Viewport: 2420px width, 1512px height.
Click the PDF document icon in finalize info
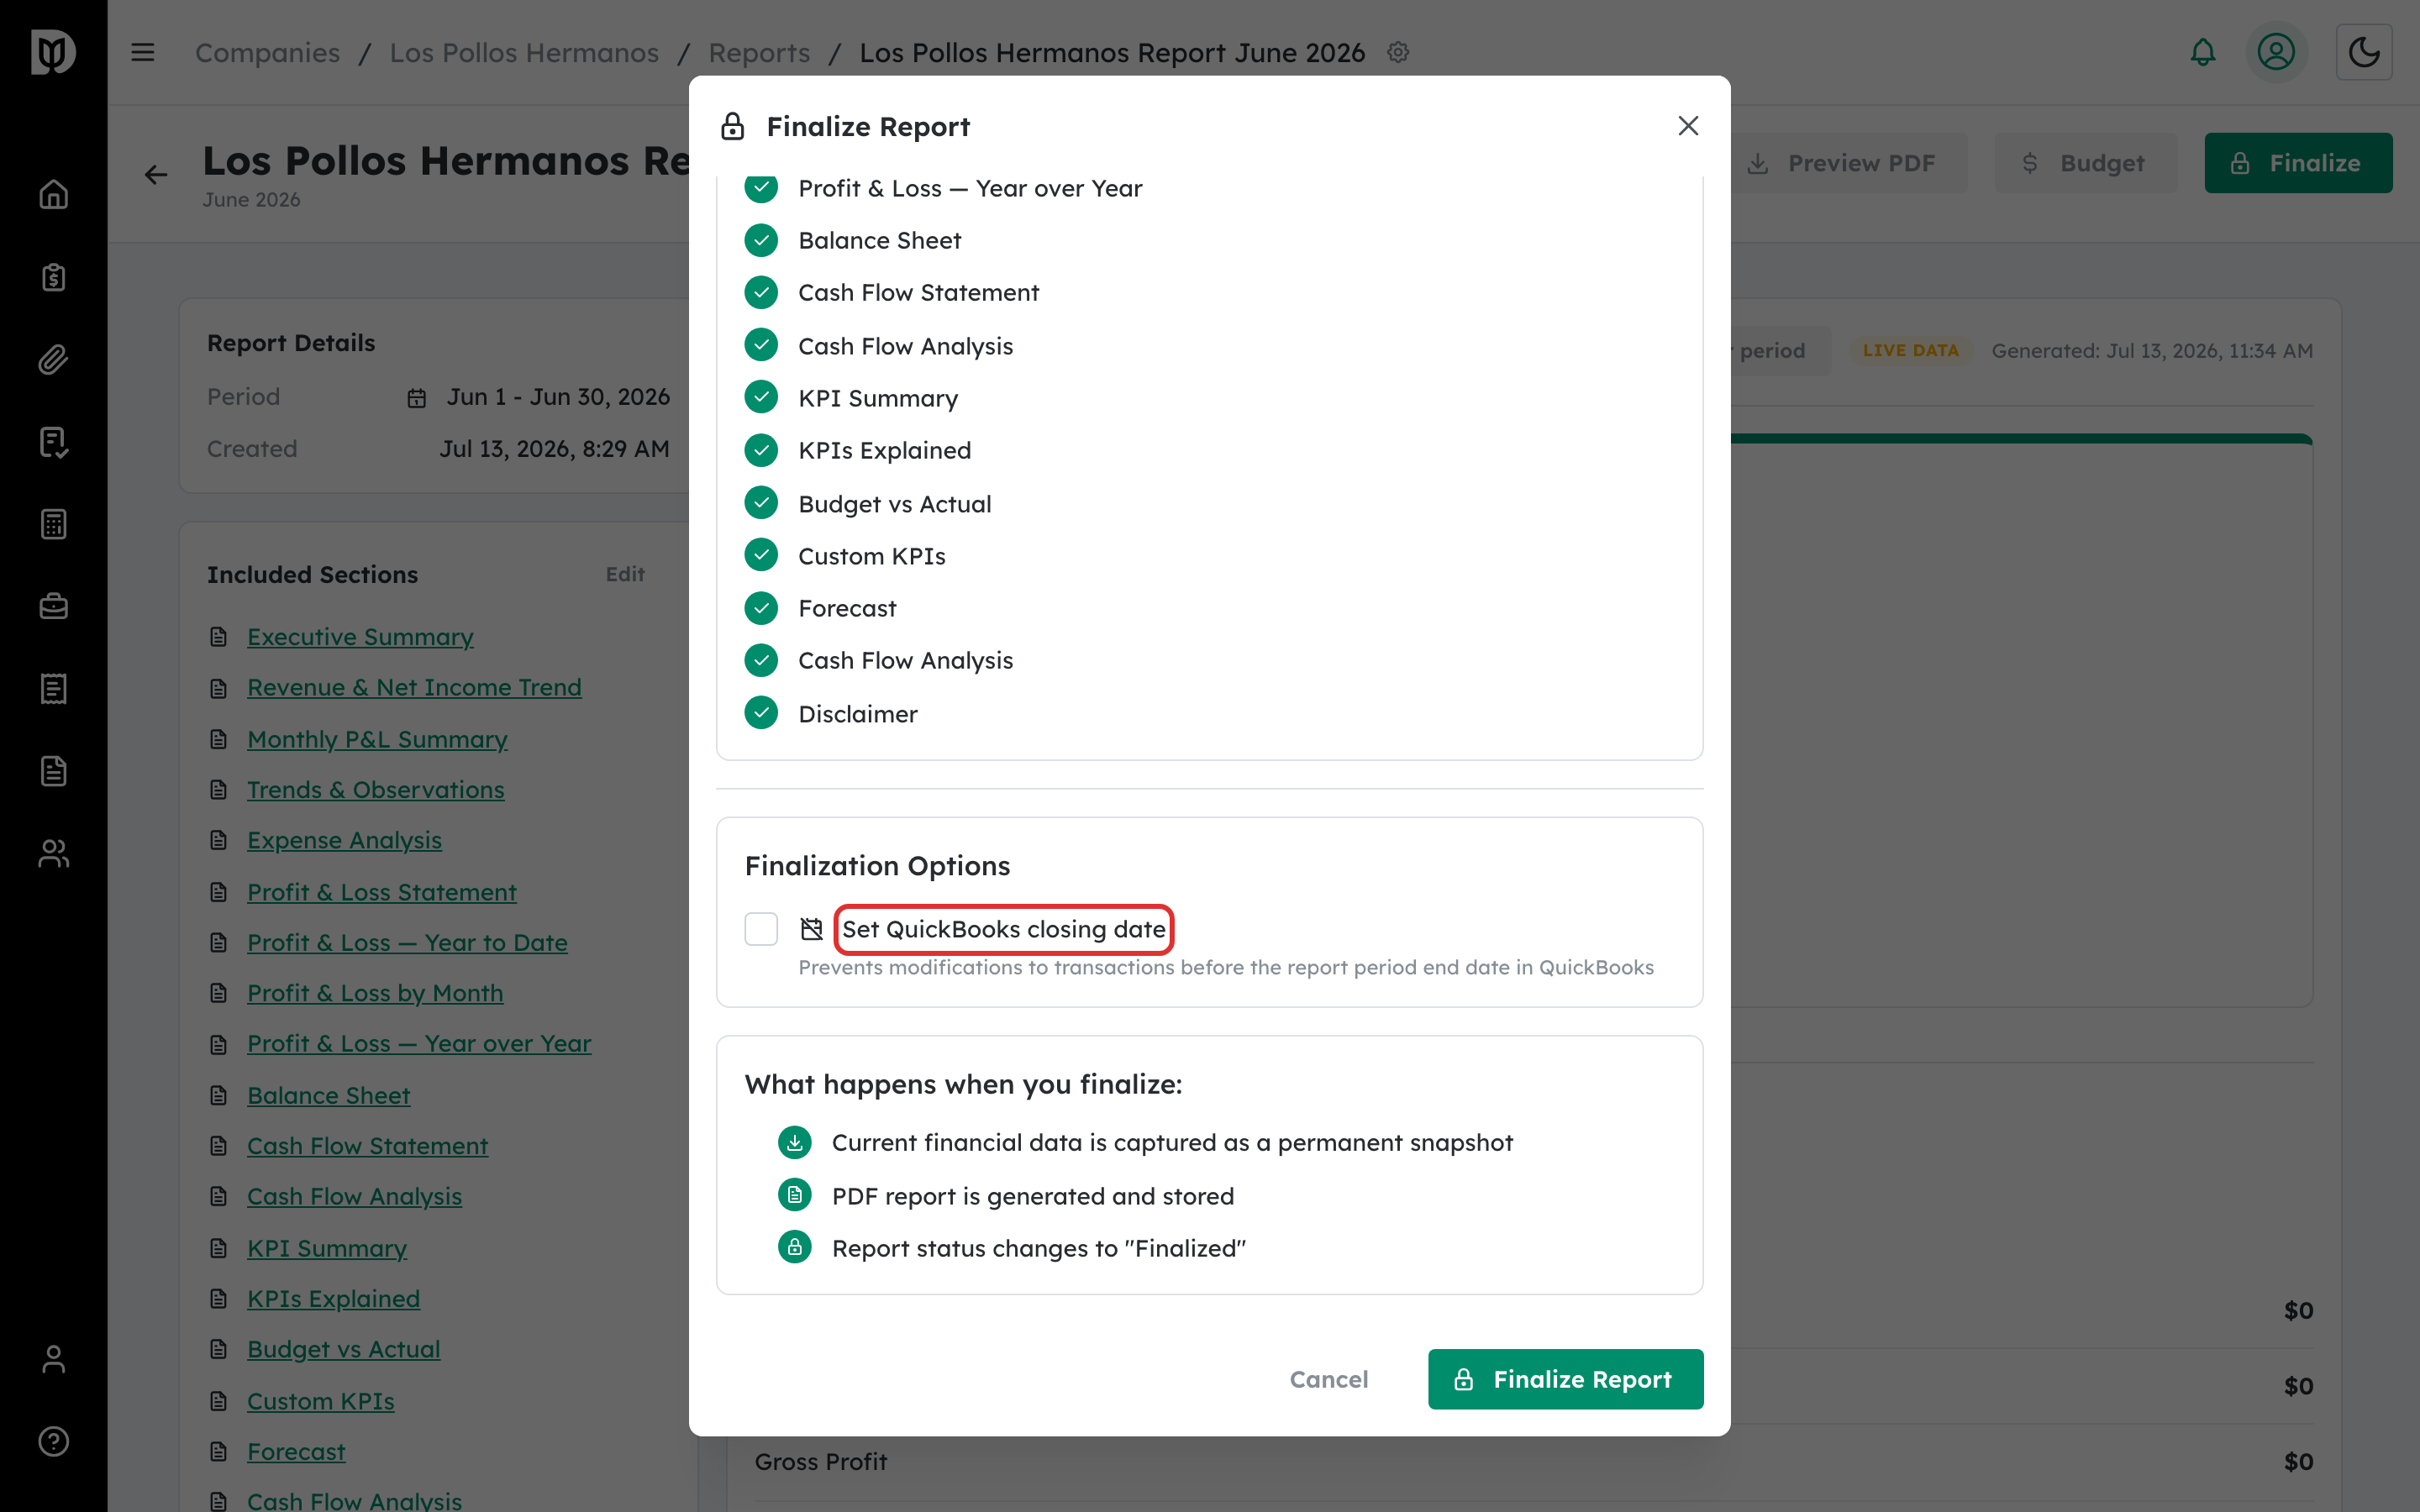(794, 1195)
